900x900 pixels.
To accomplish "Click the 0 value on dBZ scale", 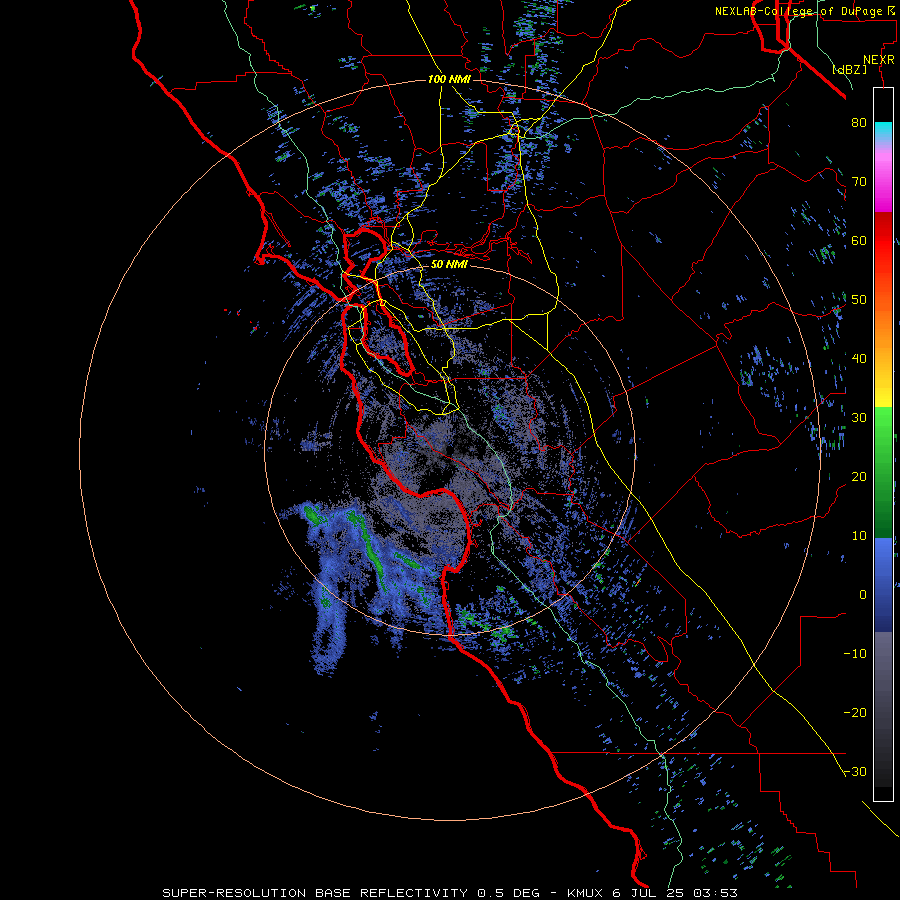I will pos(863,595).
